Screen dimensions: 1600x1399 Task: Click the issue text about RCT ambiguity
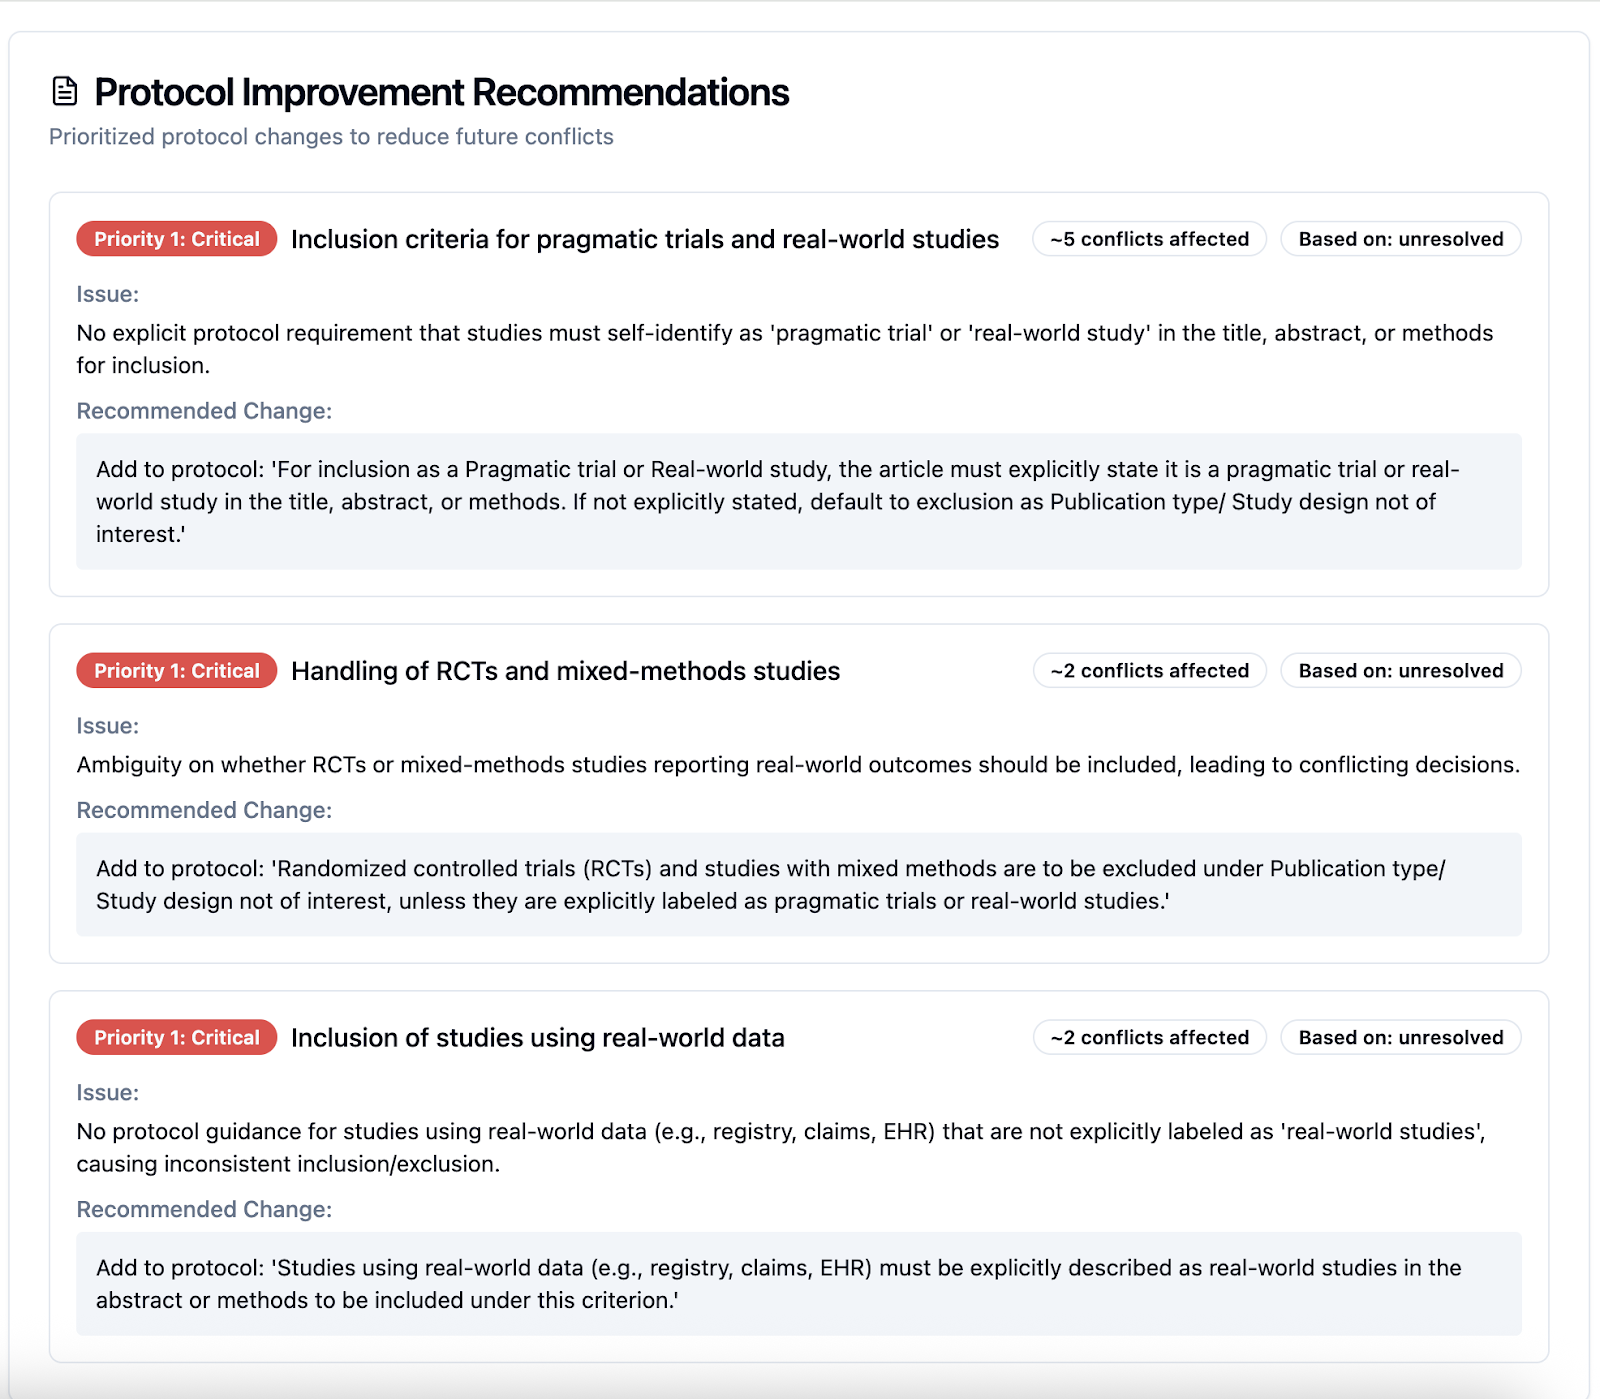click(798, 765)
